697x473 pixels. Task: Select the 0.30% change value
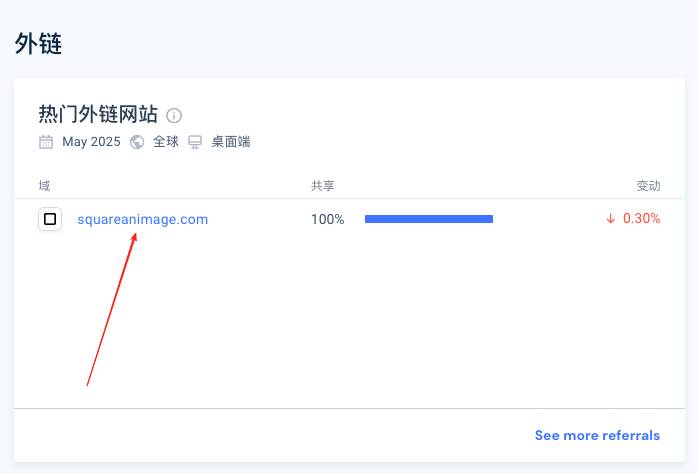[641, 218]
